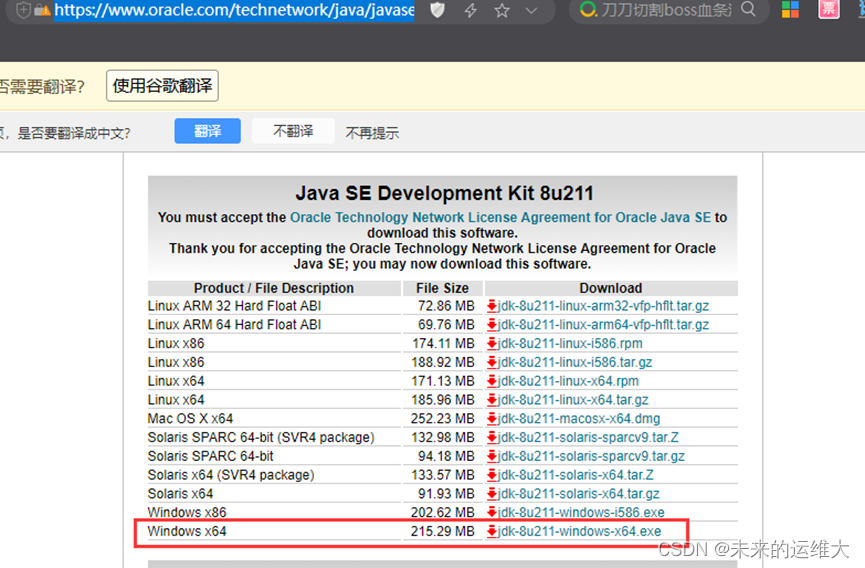This screenshot has height=568, width=865.
Task: Click the lightning bolt speed mode icon
Action: pos(471,10)
